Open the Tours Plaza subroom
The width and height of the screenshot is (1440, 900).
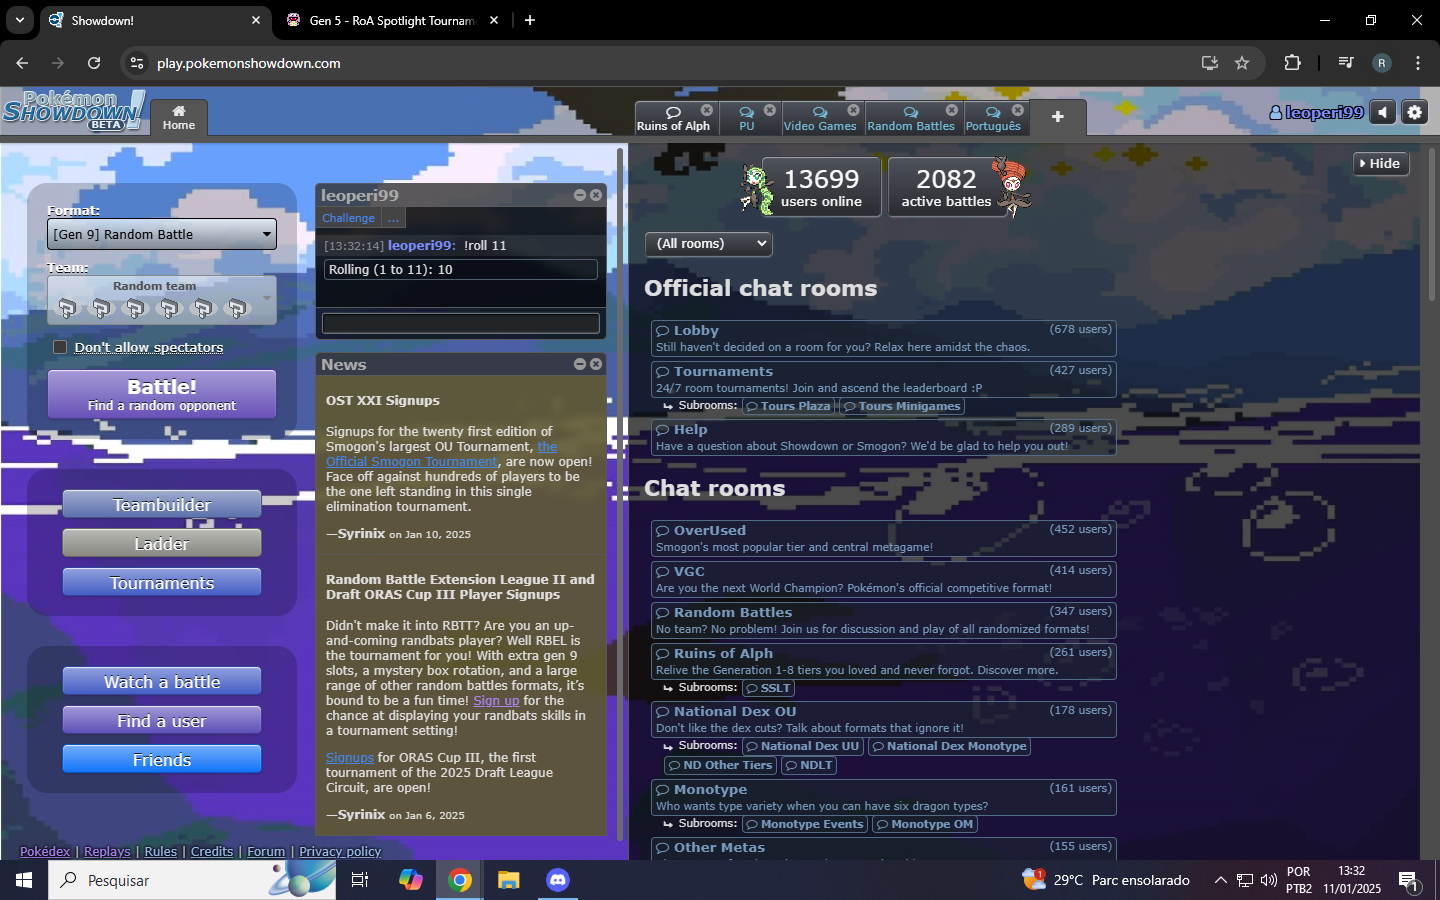pyautogui.click(x=789, y=406)
